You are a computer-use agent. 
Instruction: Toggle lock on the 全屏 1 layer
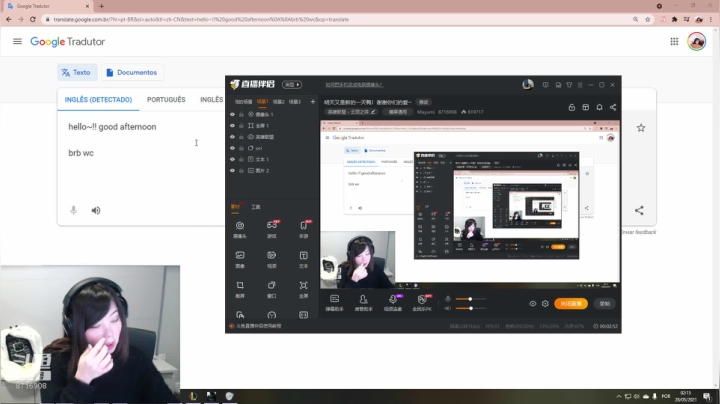241,125
